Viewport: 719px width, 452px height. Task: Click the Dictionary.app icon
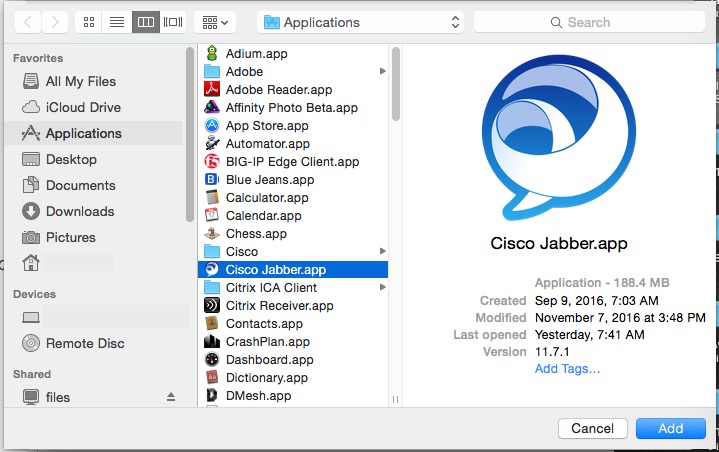tap(211, 377)
